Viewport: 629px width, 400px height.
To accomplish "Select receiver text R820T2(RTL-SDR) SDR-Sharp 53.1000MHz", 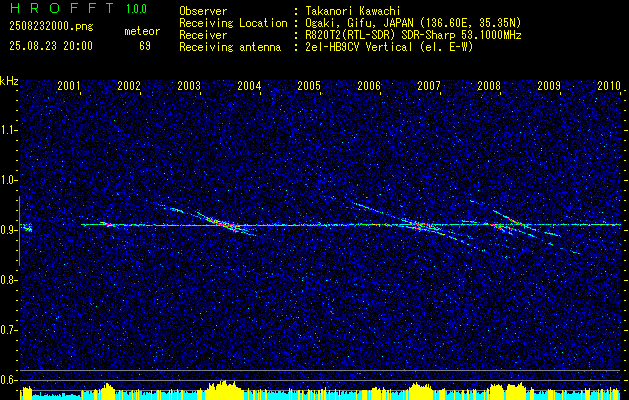I will 414,35.
